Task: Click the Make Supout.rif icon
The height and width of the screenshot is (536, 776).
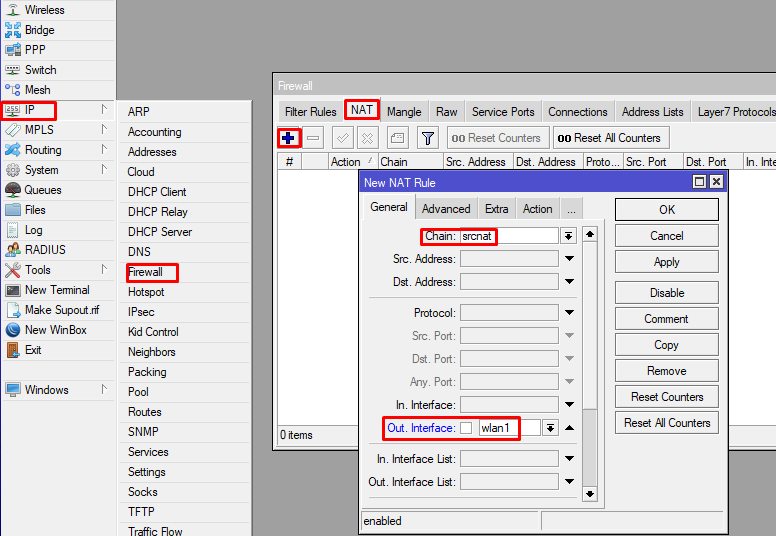Action: [13, 310]
